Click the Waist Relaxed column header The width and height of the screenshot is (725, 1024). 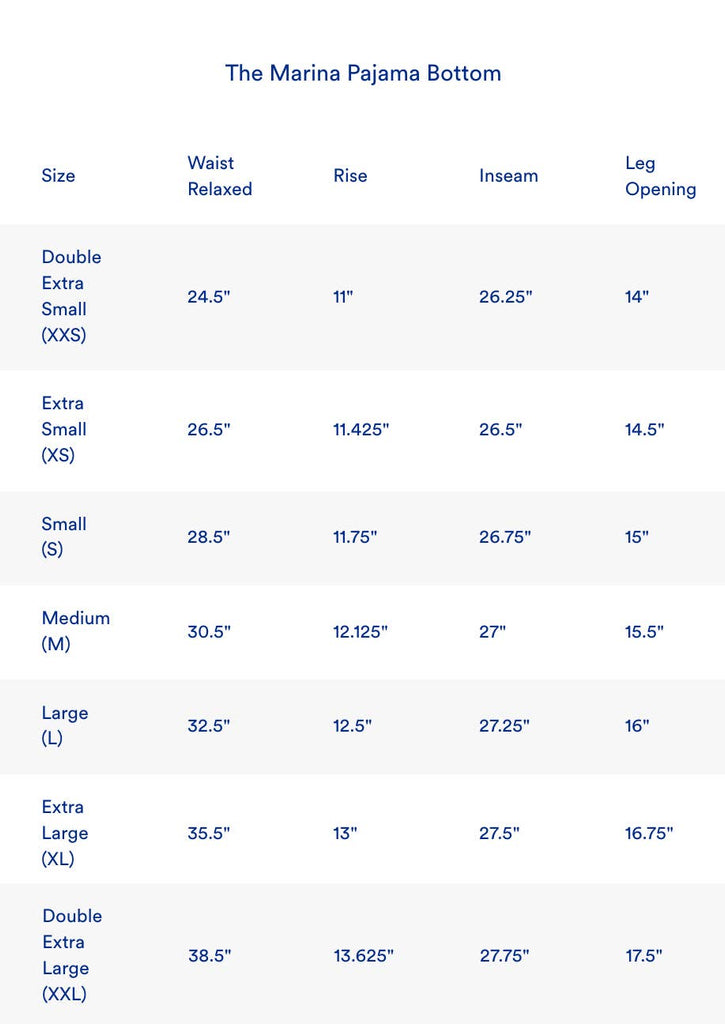[219, 176]
